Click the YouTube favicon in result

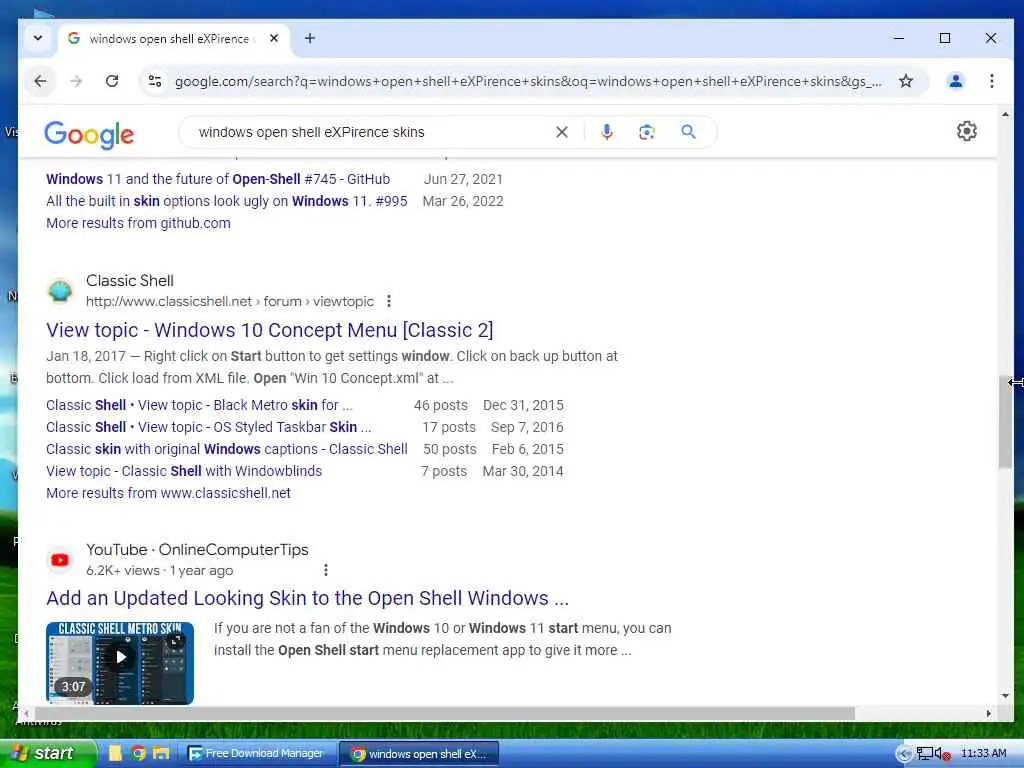coord(60,560)
